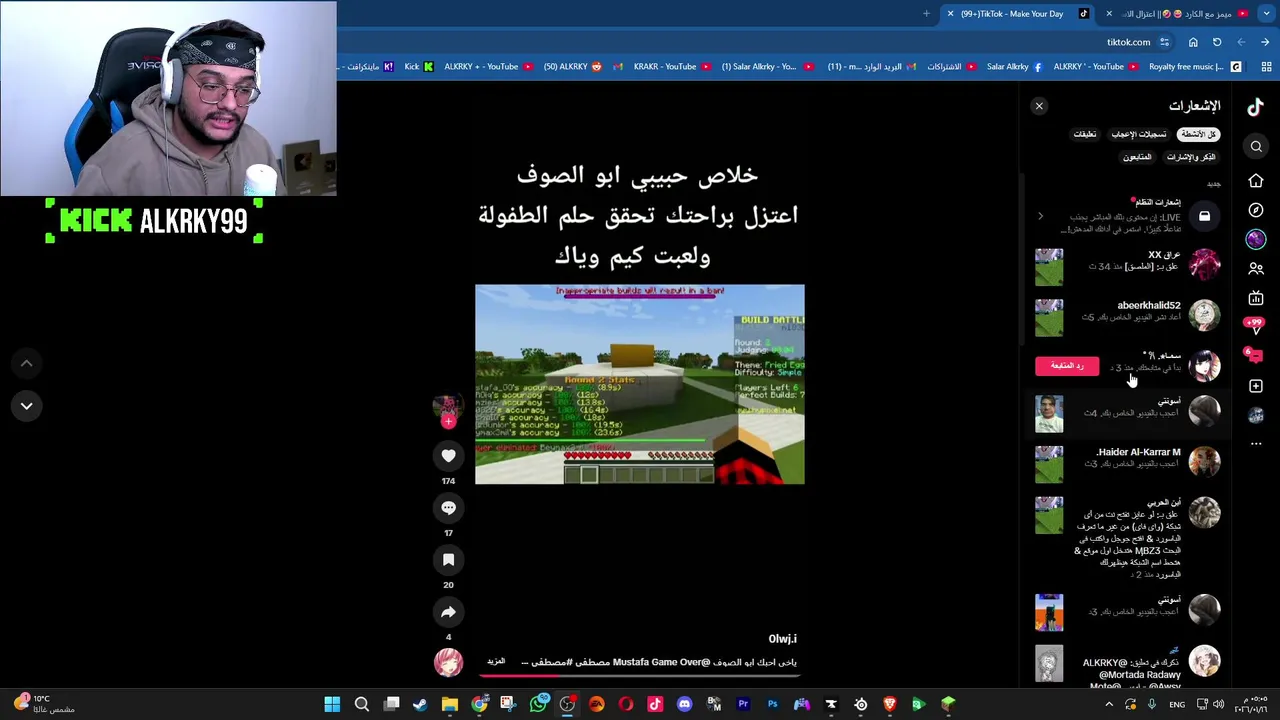
Task: Open TikTok search from the sidebar
Action: coord(1256,147)
